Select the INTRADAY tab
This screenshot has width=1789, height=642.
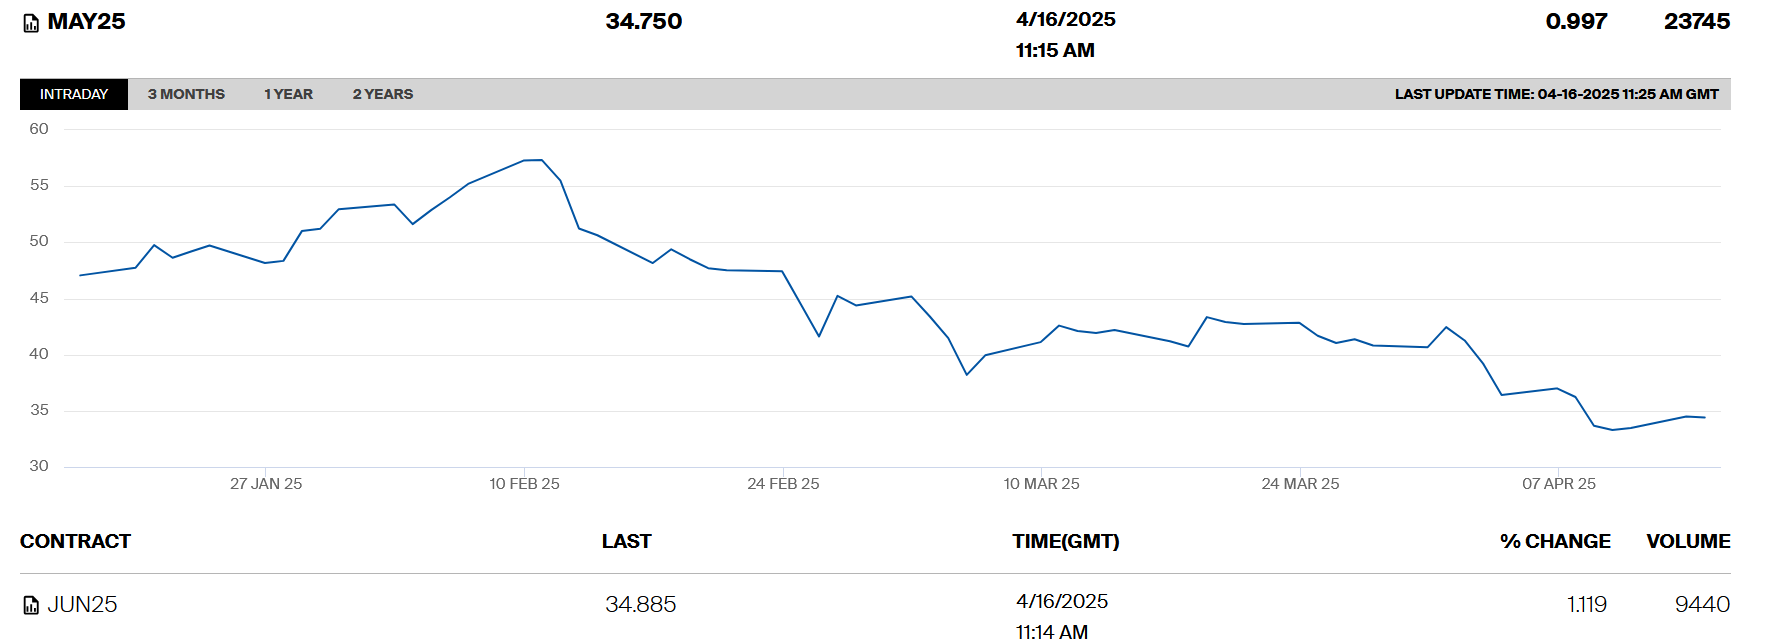[x=74, y=94]
